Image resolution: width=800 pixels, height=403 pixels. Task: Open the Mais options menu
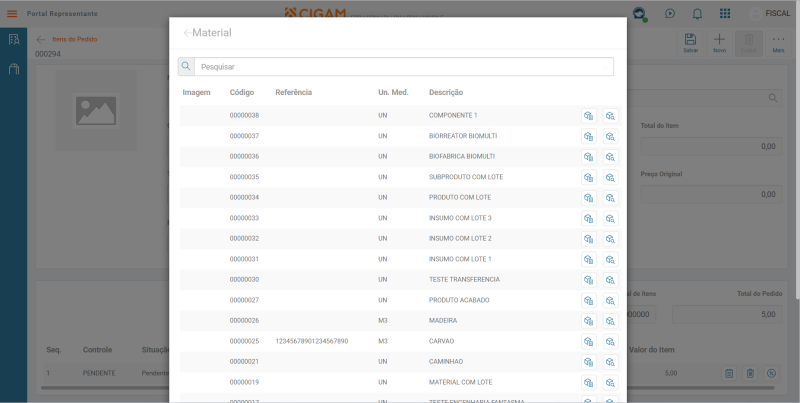tap(778, 44)
